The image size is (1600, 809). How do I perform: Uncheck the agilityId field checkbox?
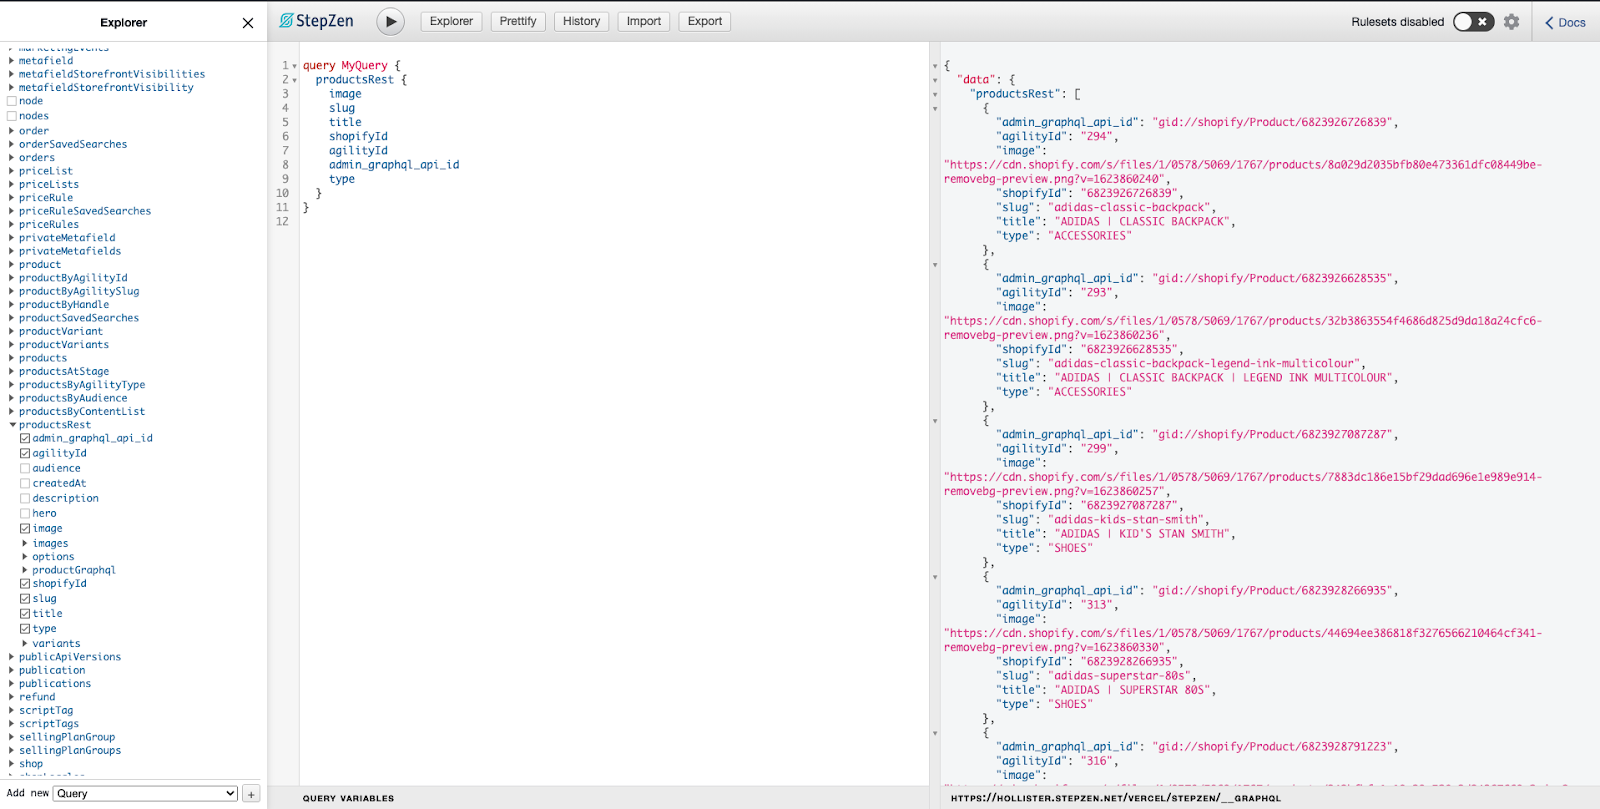(x=25, y=453)
